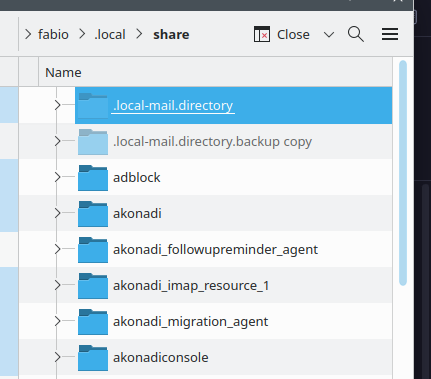Click the vertical scrollbar handle
This screenshot has height=379, width=431.
(x=403, y=173)
